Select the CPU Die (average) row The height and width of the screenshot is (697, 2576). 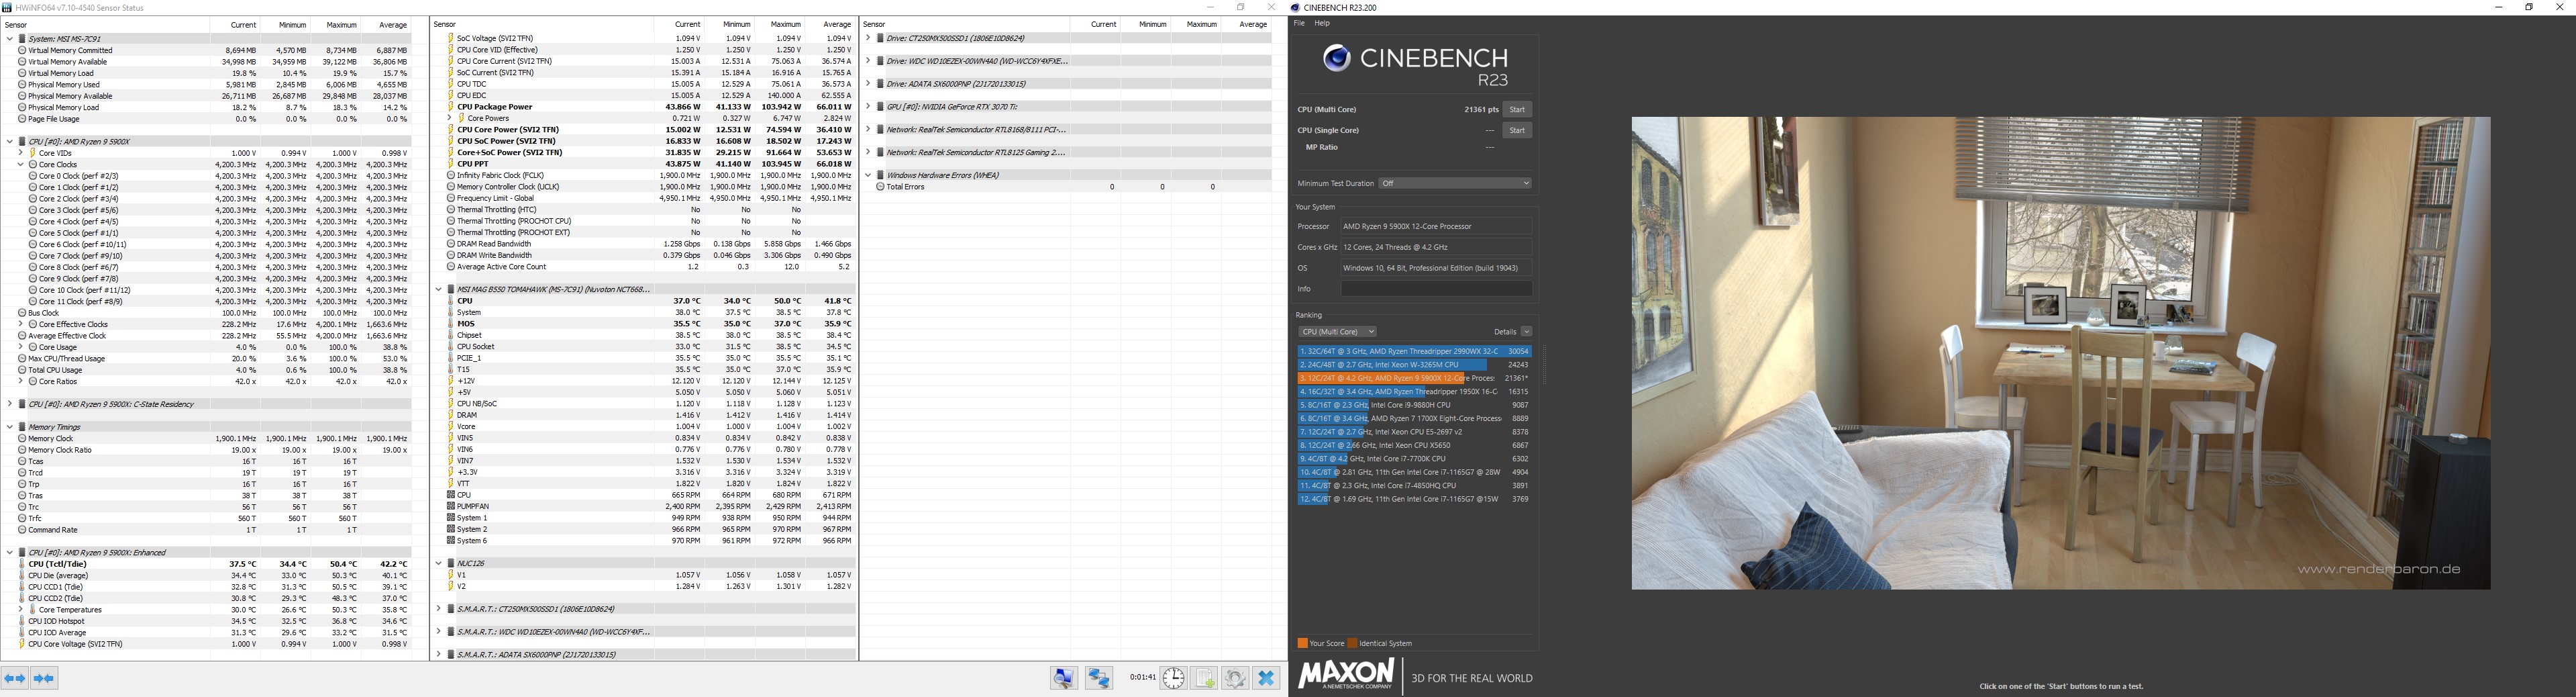click(208, 576)
